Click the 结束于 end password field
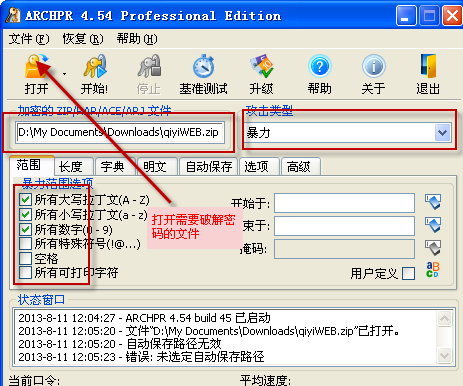The image size is (463, 386). (344, 226)
